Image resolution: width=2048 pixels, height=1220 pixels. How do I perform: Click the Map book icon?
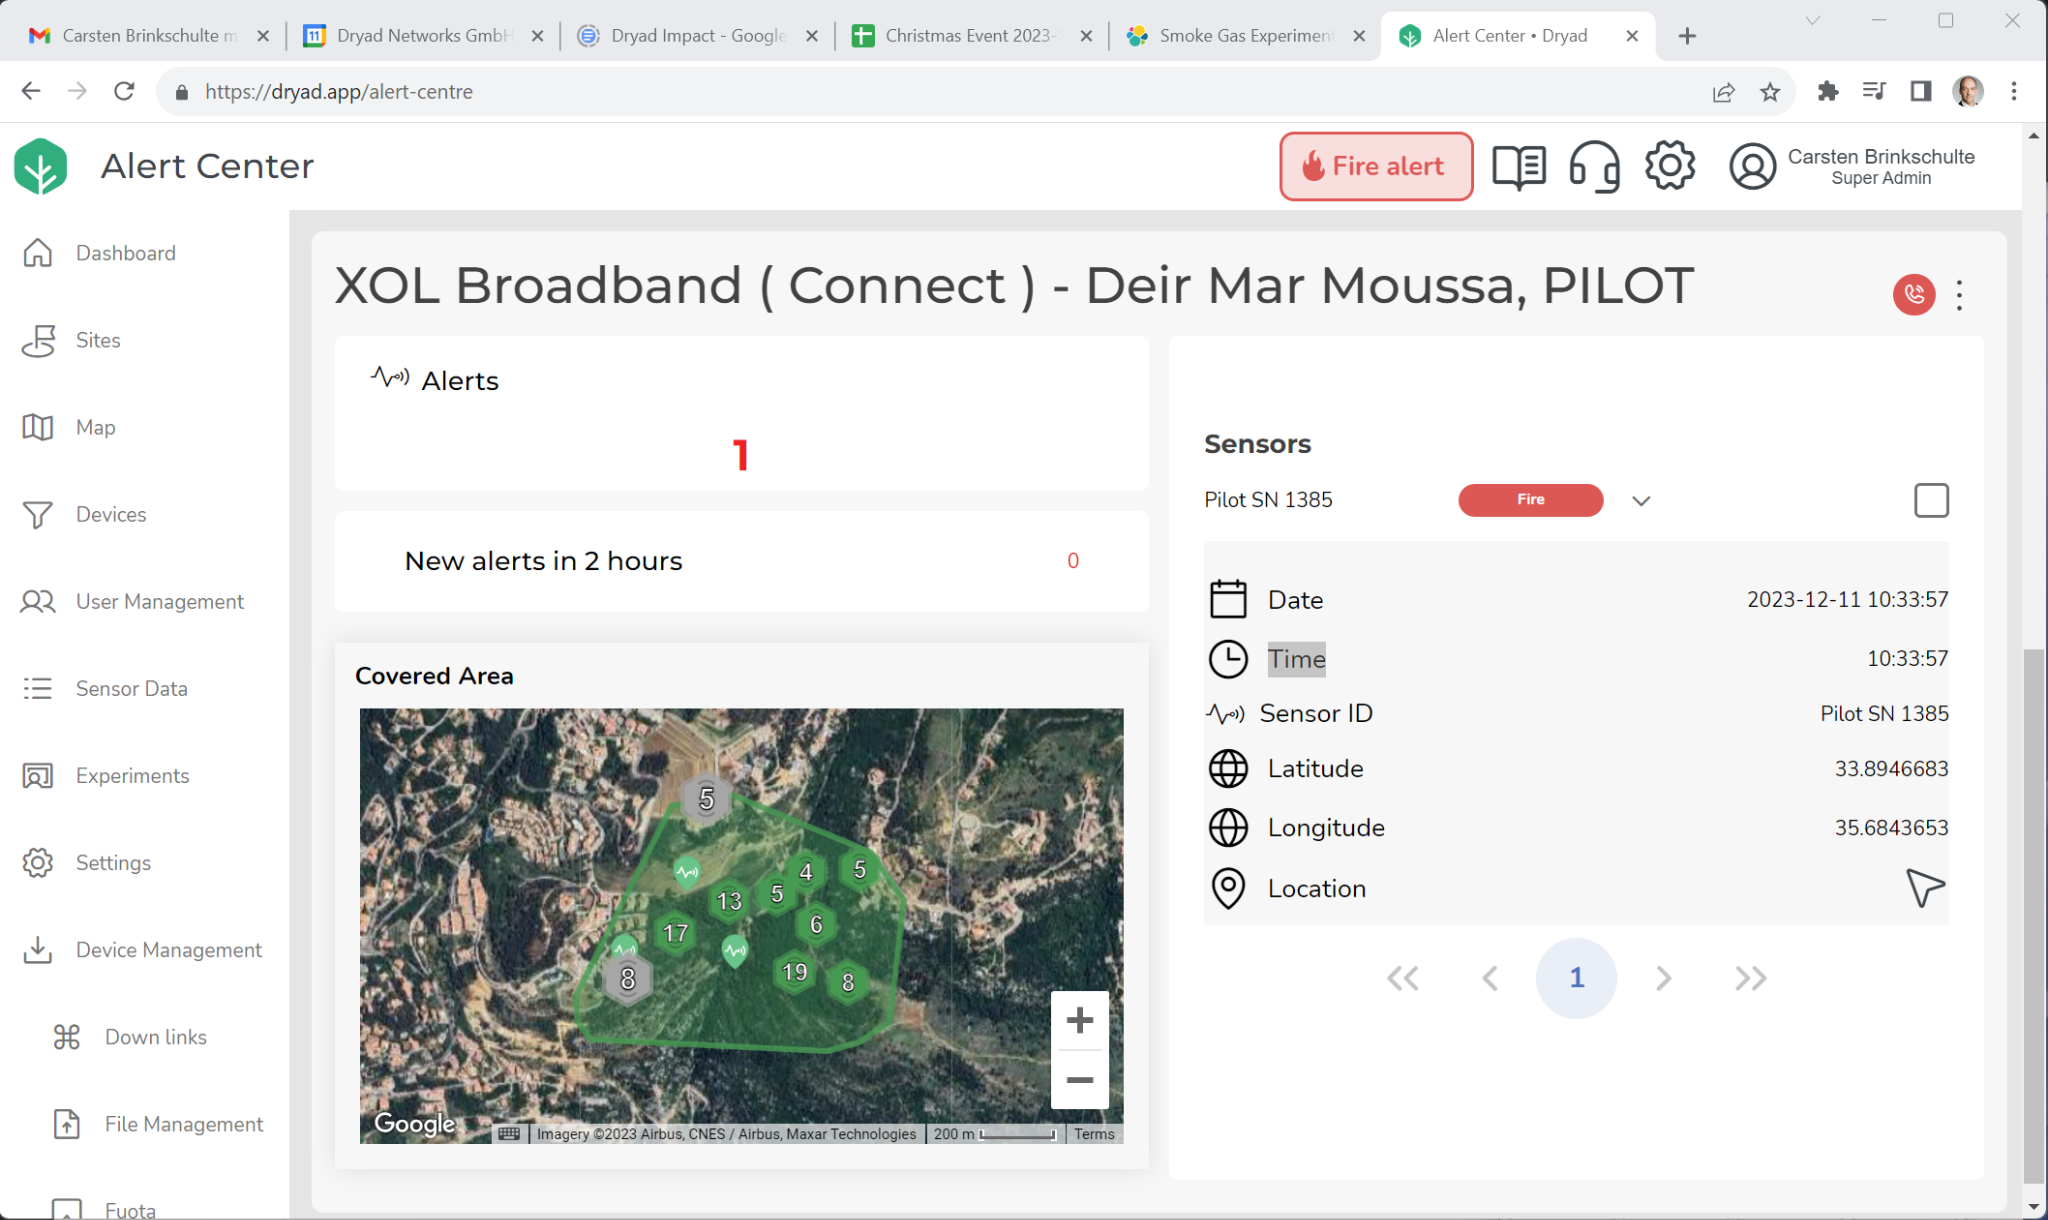point(38,427)
